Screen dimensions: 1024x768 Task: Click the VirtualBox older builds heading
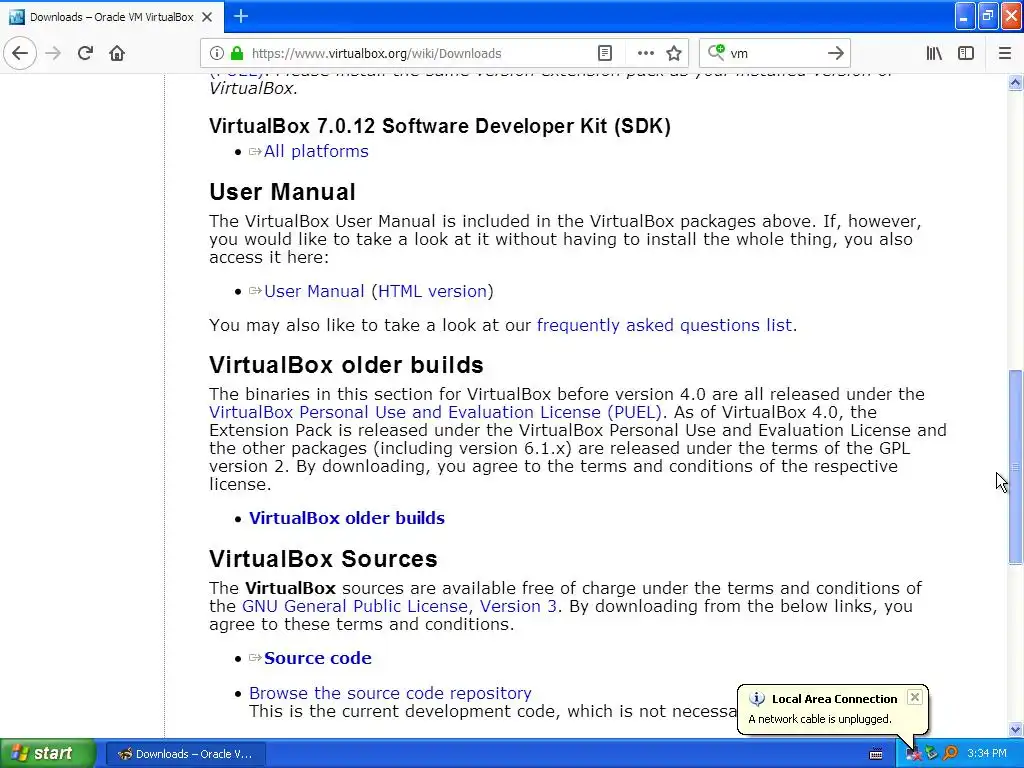346,365
